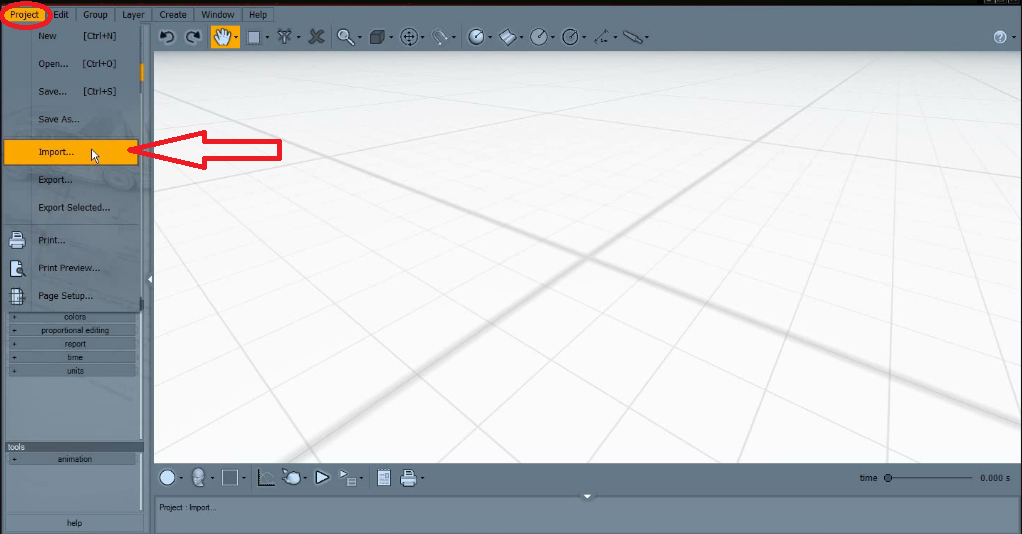Click the graph curve icon
The width and height of the screenshot is (1022, 534).
tap(266, 478)
